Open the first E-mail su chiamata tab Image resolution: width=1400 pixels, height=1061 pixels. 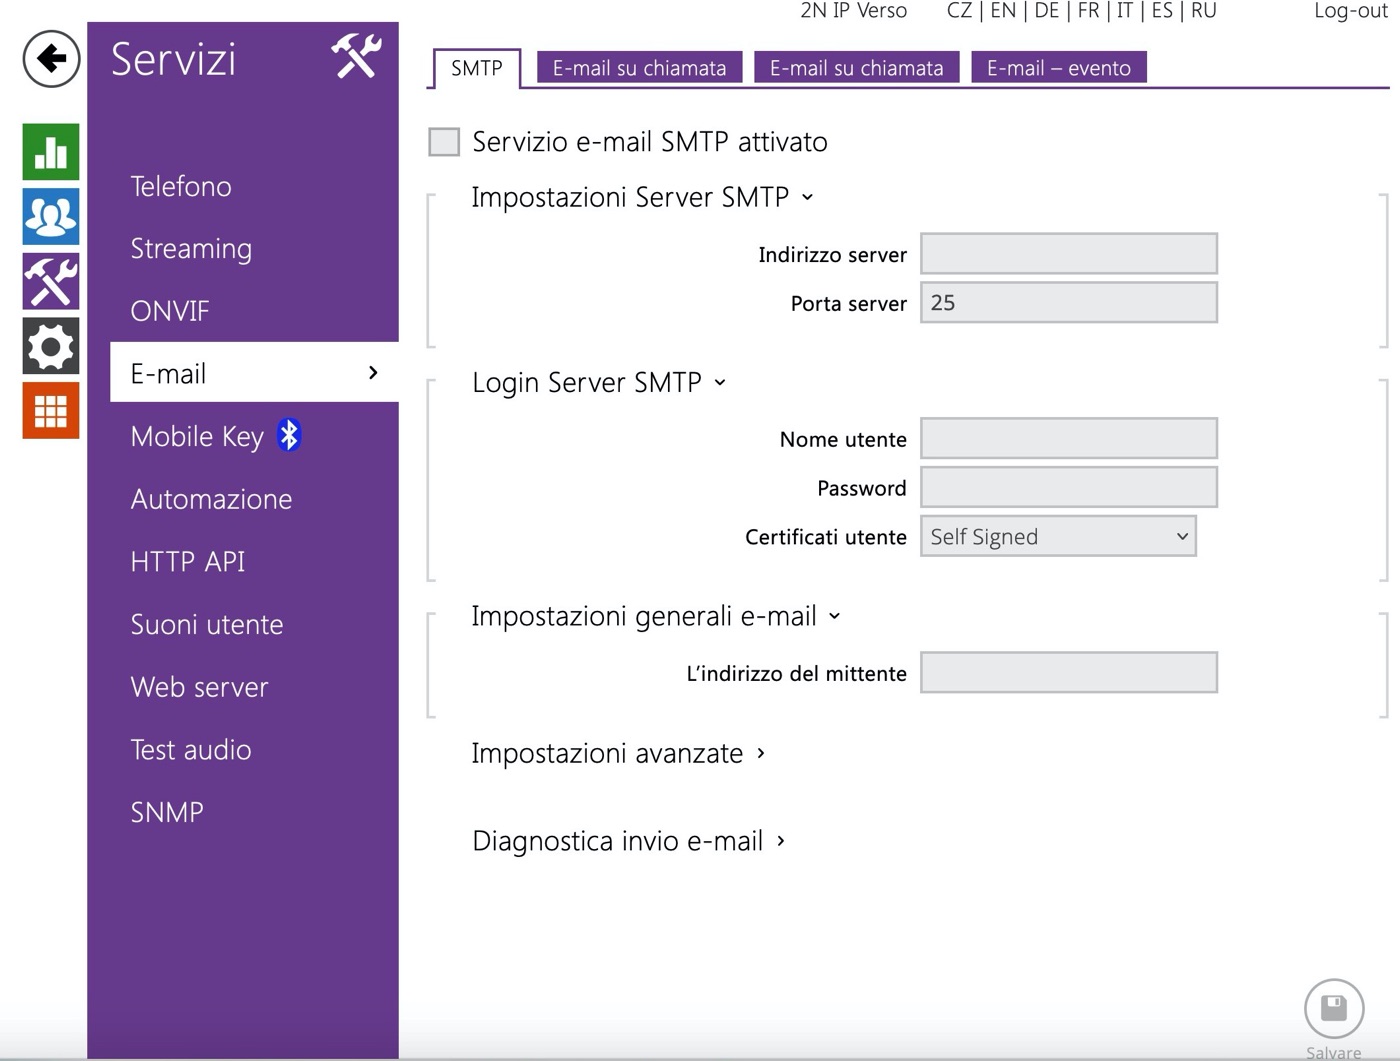[x=640, y=68]
